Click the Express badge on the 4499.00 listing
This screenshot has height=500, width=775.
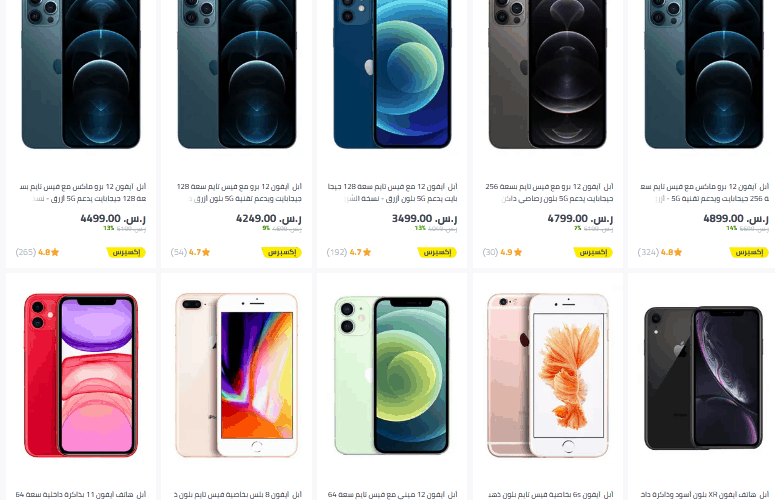[126, 252]
